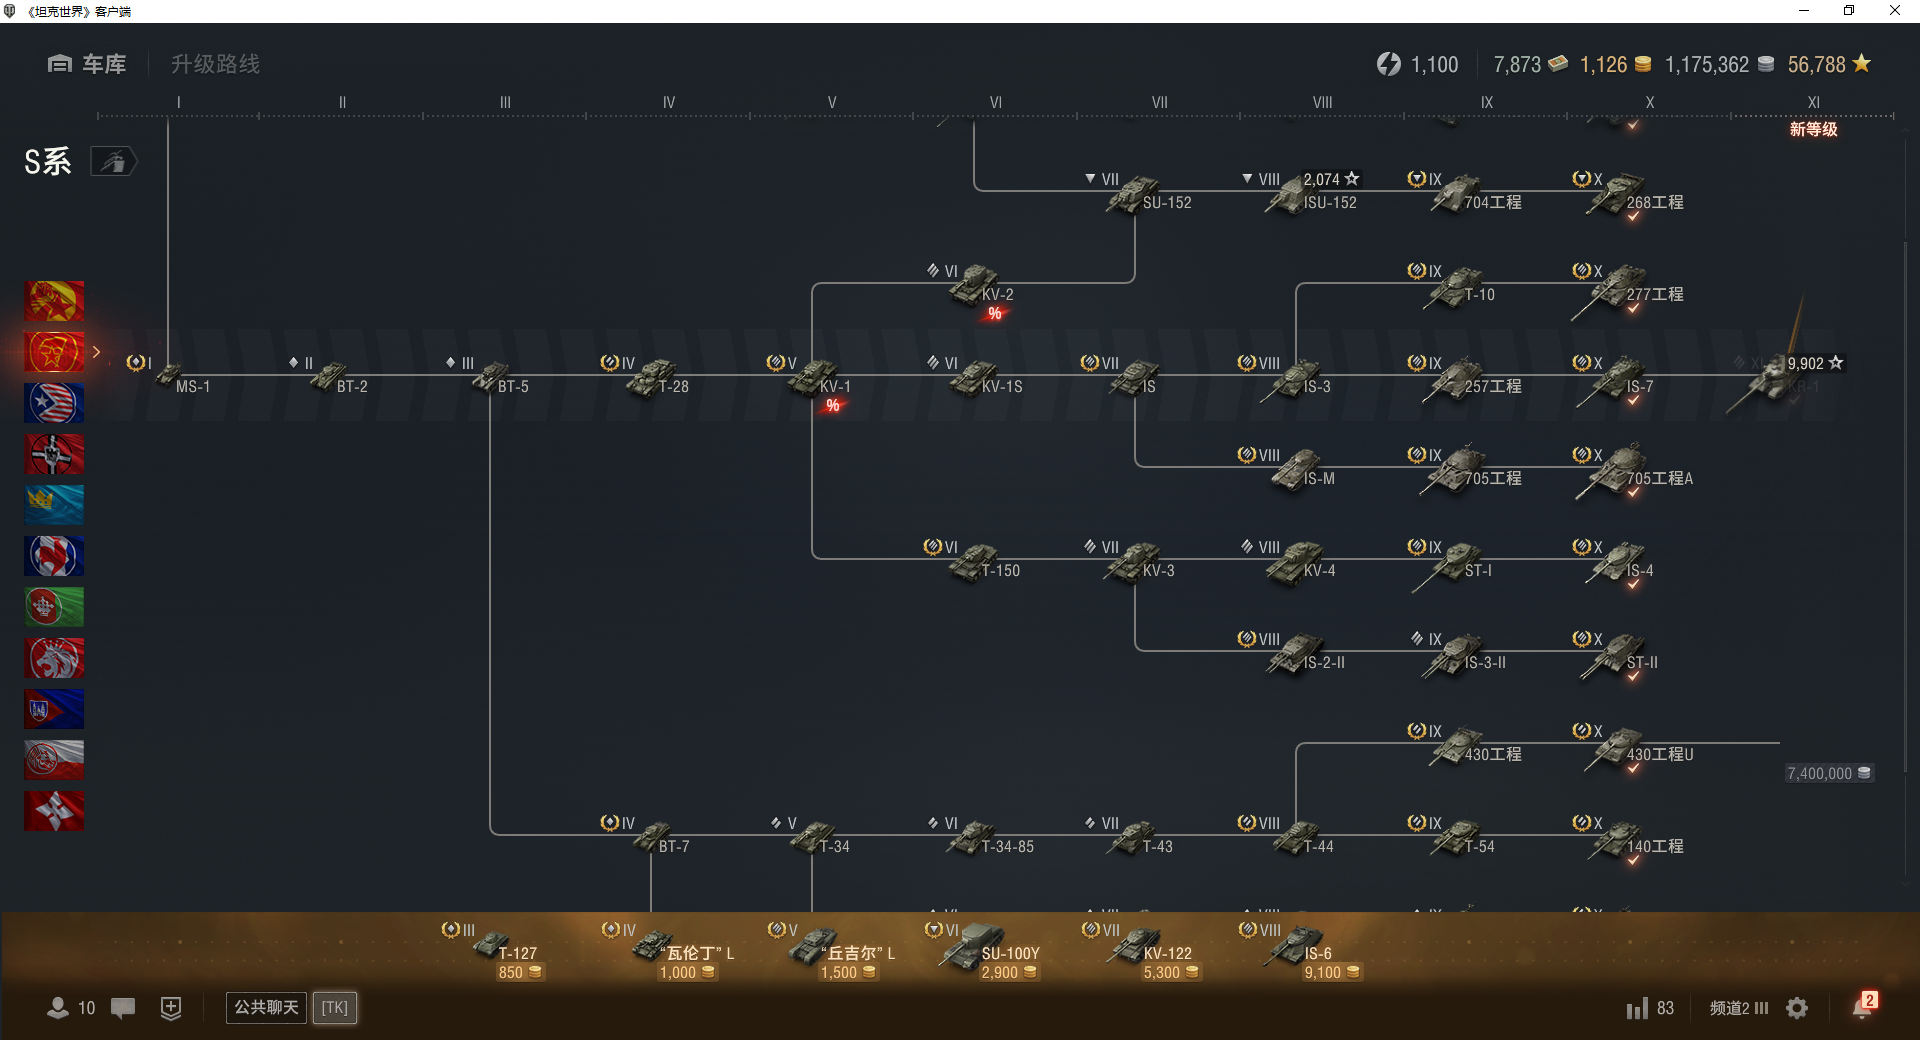The height and width of the screenshot is (1040, 1920).
Task: Click the 7,400,000 credits price label
Action: point(1829,773)
